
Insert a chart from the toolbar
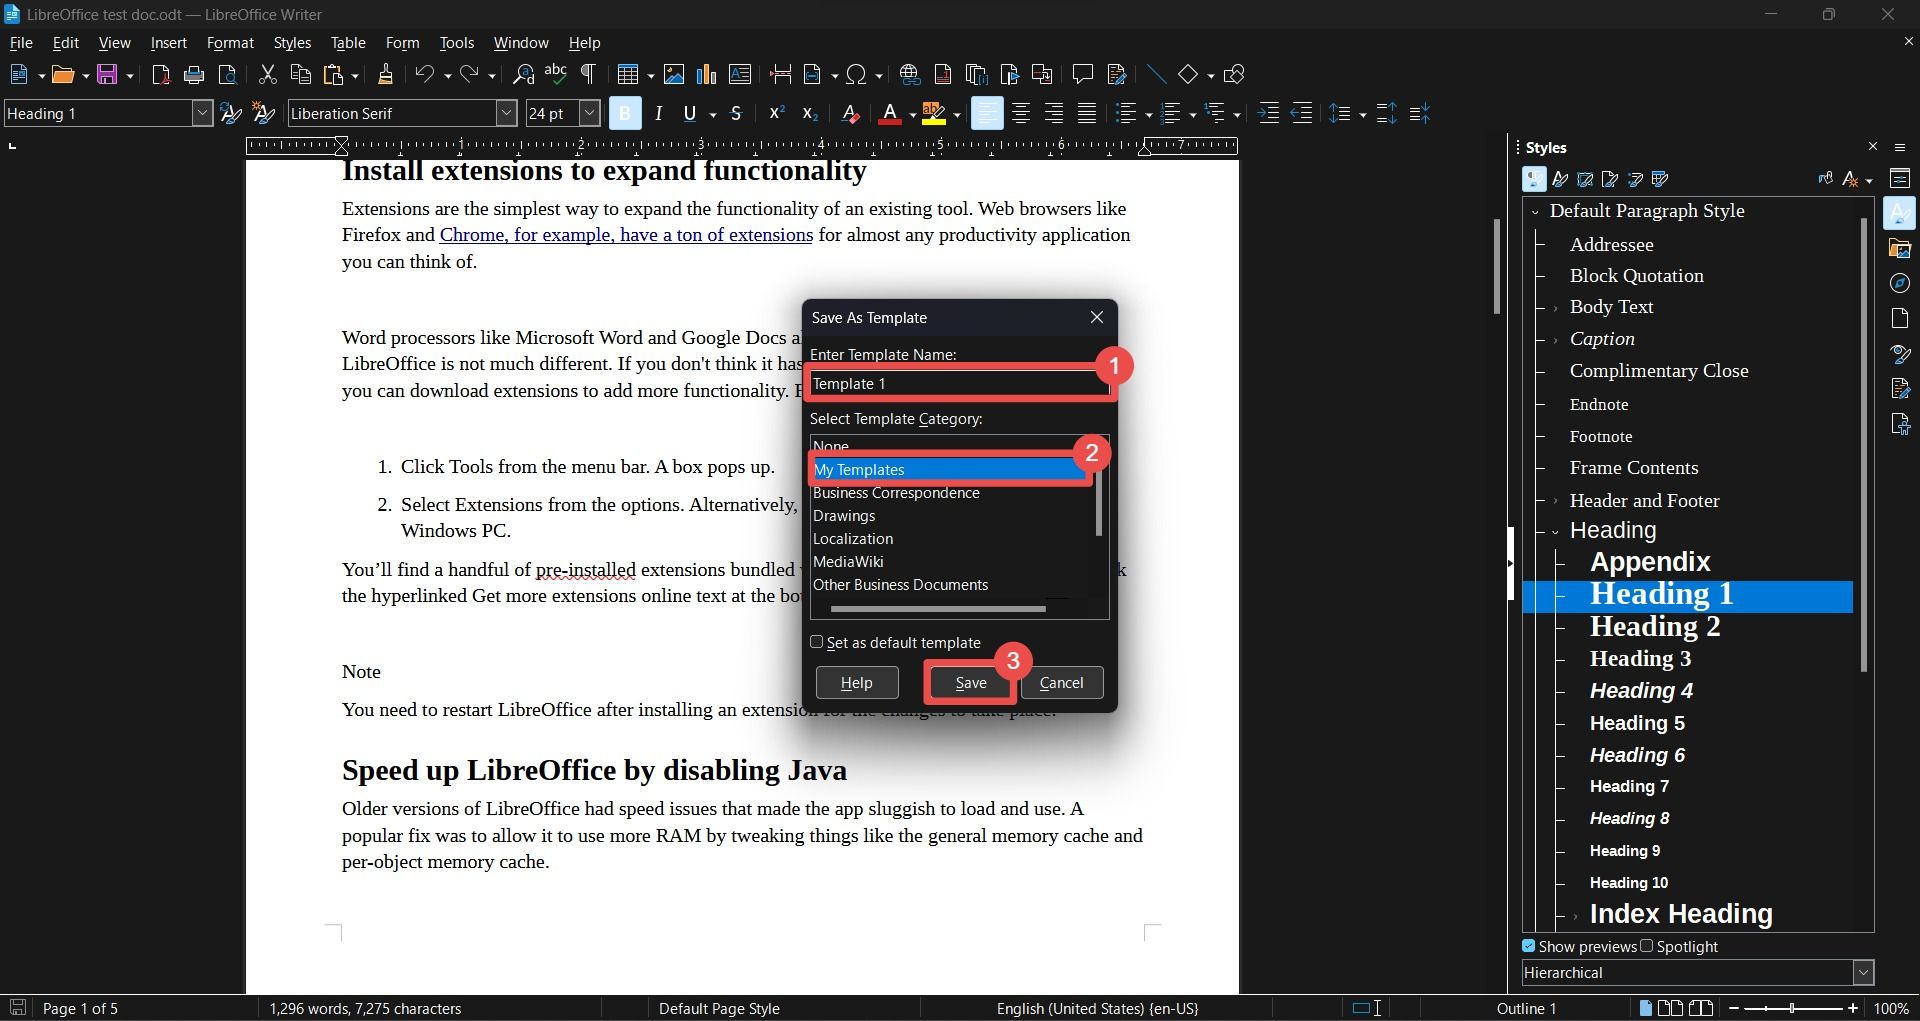pyautogui.click(x=707, y=74)
